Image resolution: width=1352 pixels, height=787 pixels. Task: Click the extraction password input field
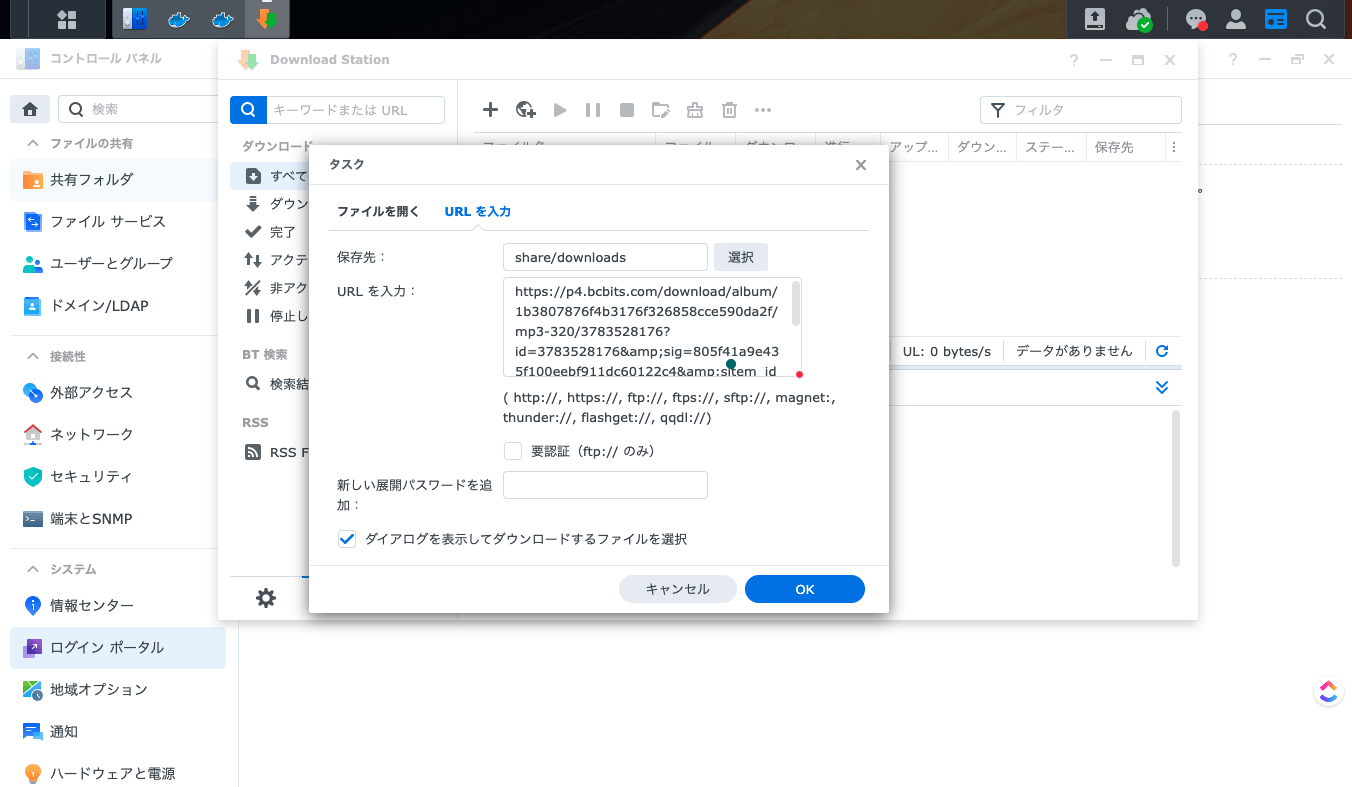tap(605, 484)
